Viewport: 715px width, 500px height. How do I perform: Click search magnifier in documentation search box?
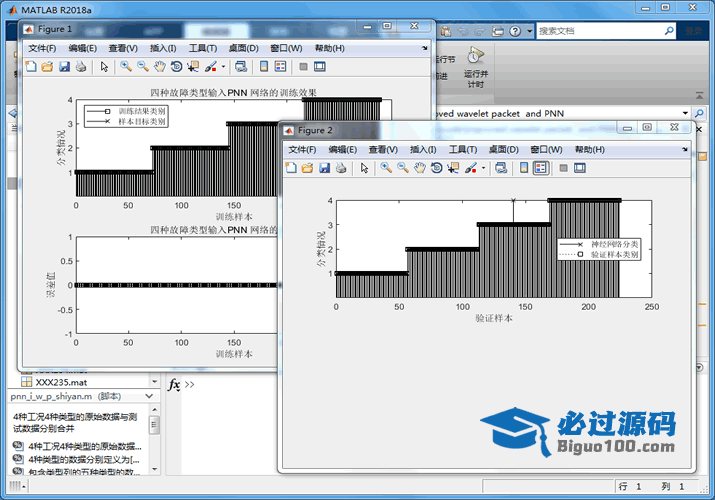click(x=669, y=31)
